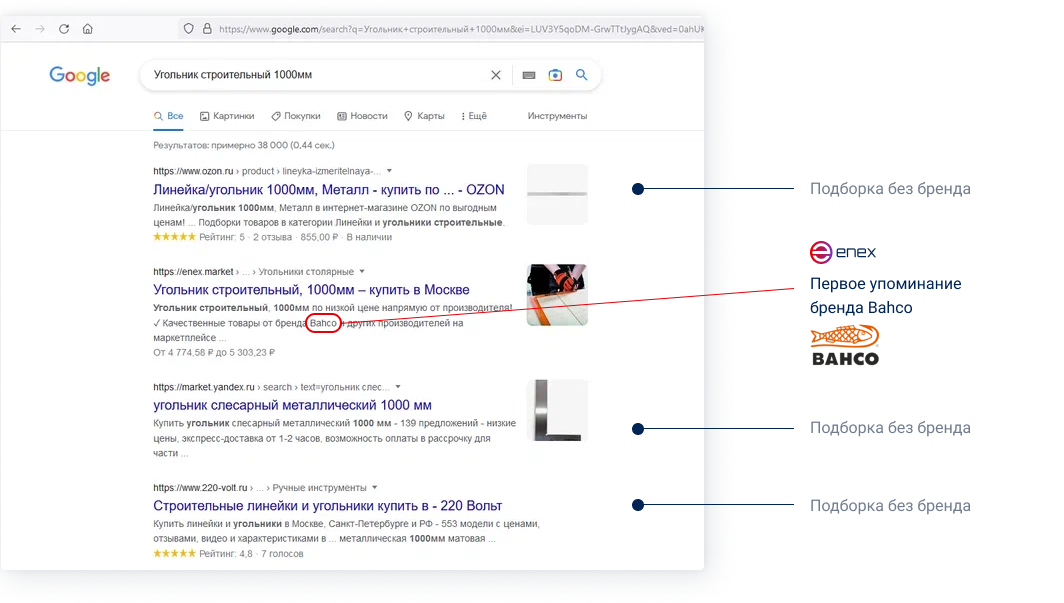Expand the ozon.ru result options arrow
Screen dimensions: 1064x603
coord(390,171)
